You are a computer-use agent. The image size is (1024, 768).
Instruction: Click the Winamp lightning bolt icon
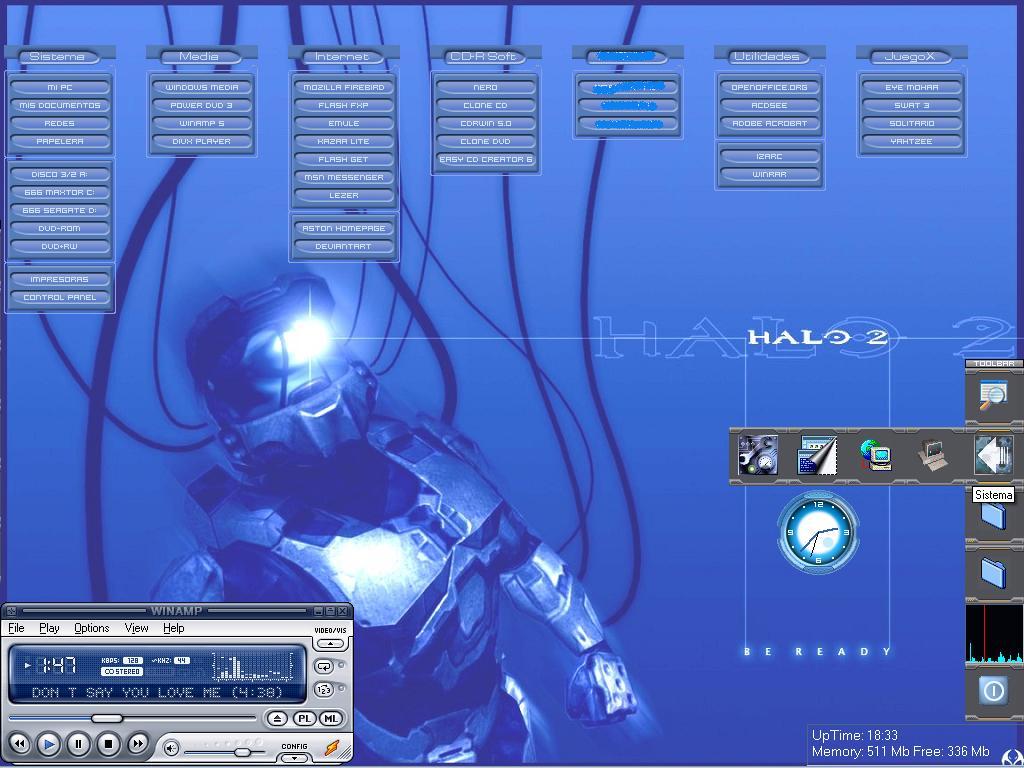pyautogui.click(x=332, y=747)
